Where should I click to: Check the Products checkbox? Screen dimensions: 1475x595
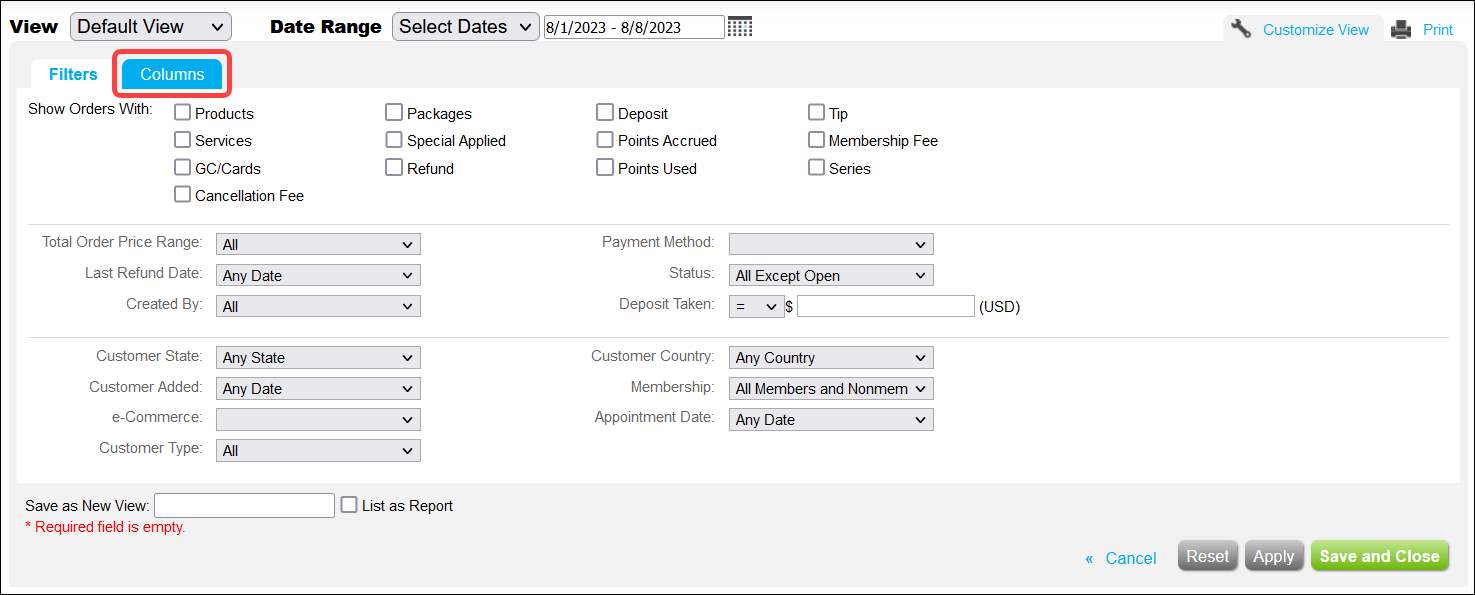(182, 113)
